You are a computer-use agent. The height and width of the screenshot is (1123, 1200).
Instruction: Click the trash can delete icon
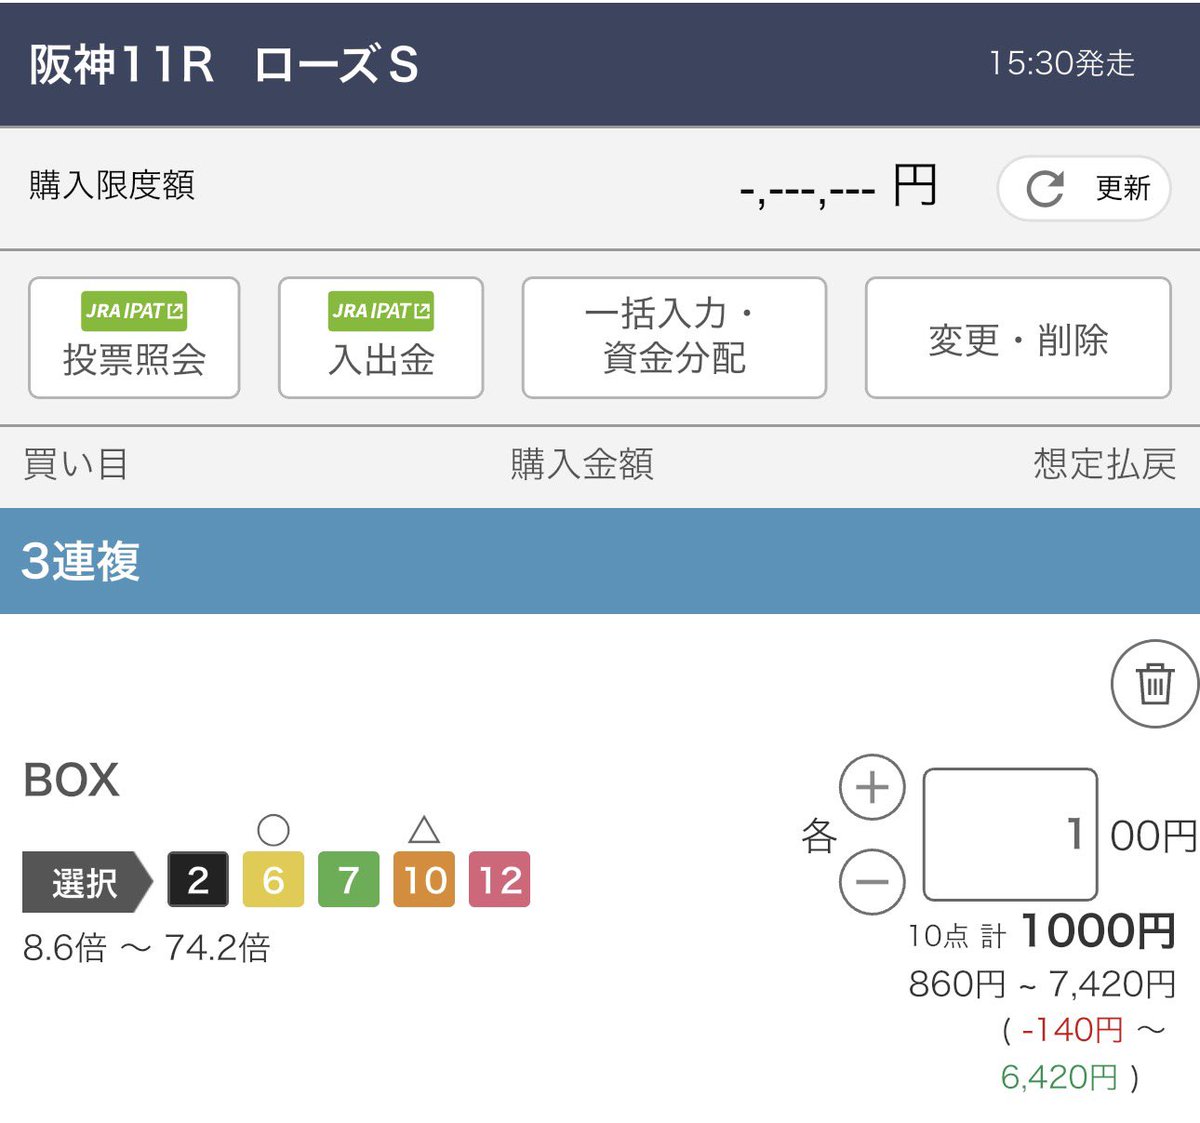click(x=1154, y=684)
